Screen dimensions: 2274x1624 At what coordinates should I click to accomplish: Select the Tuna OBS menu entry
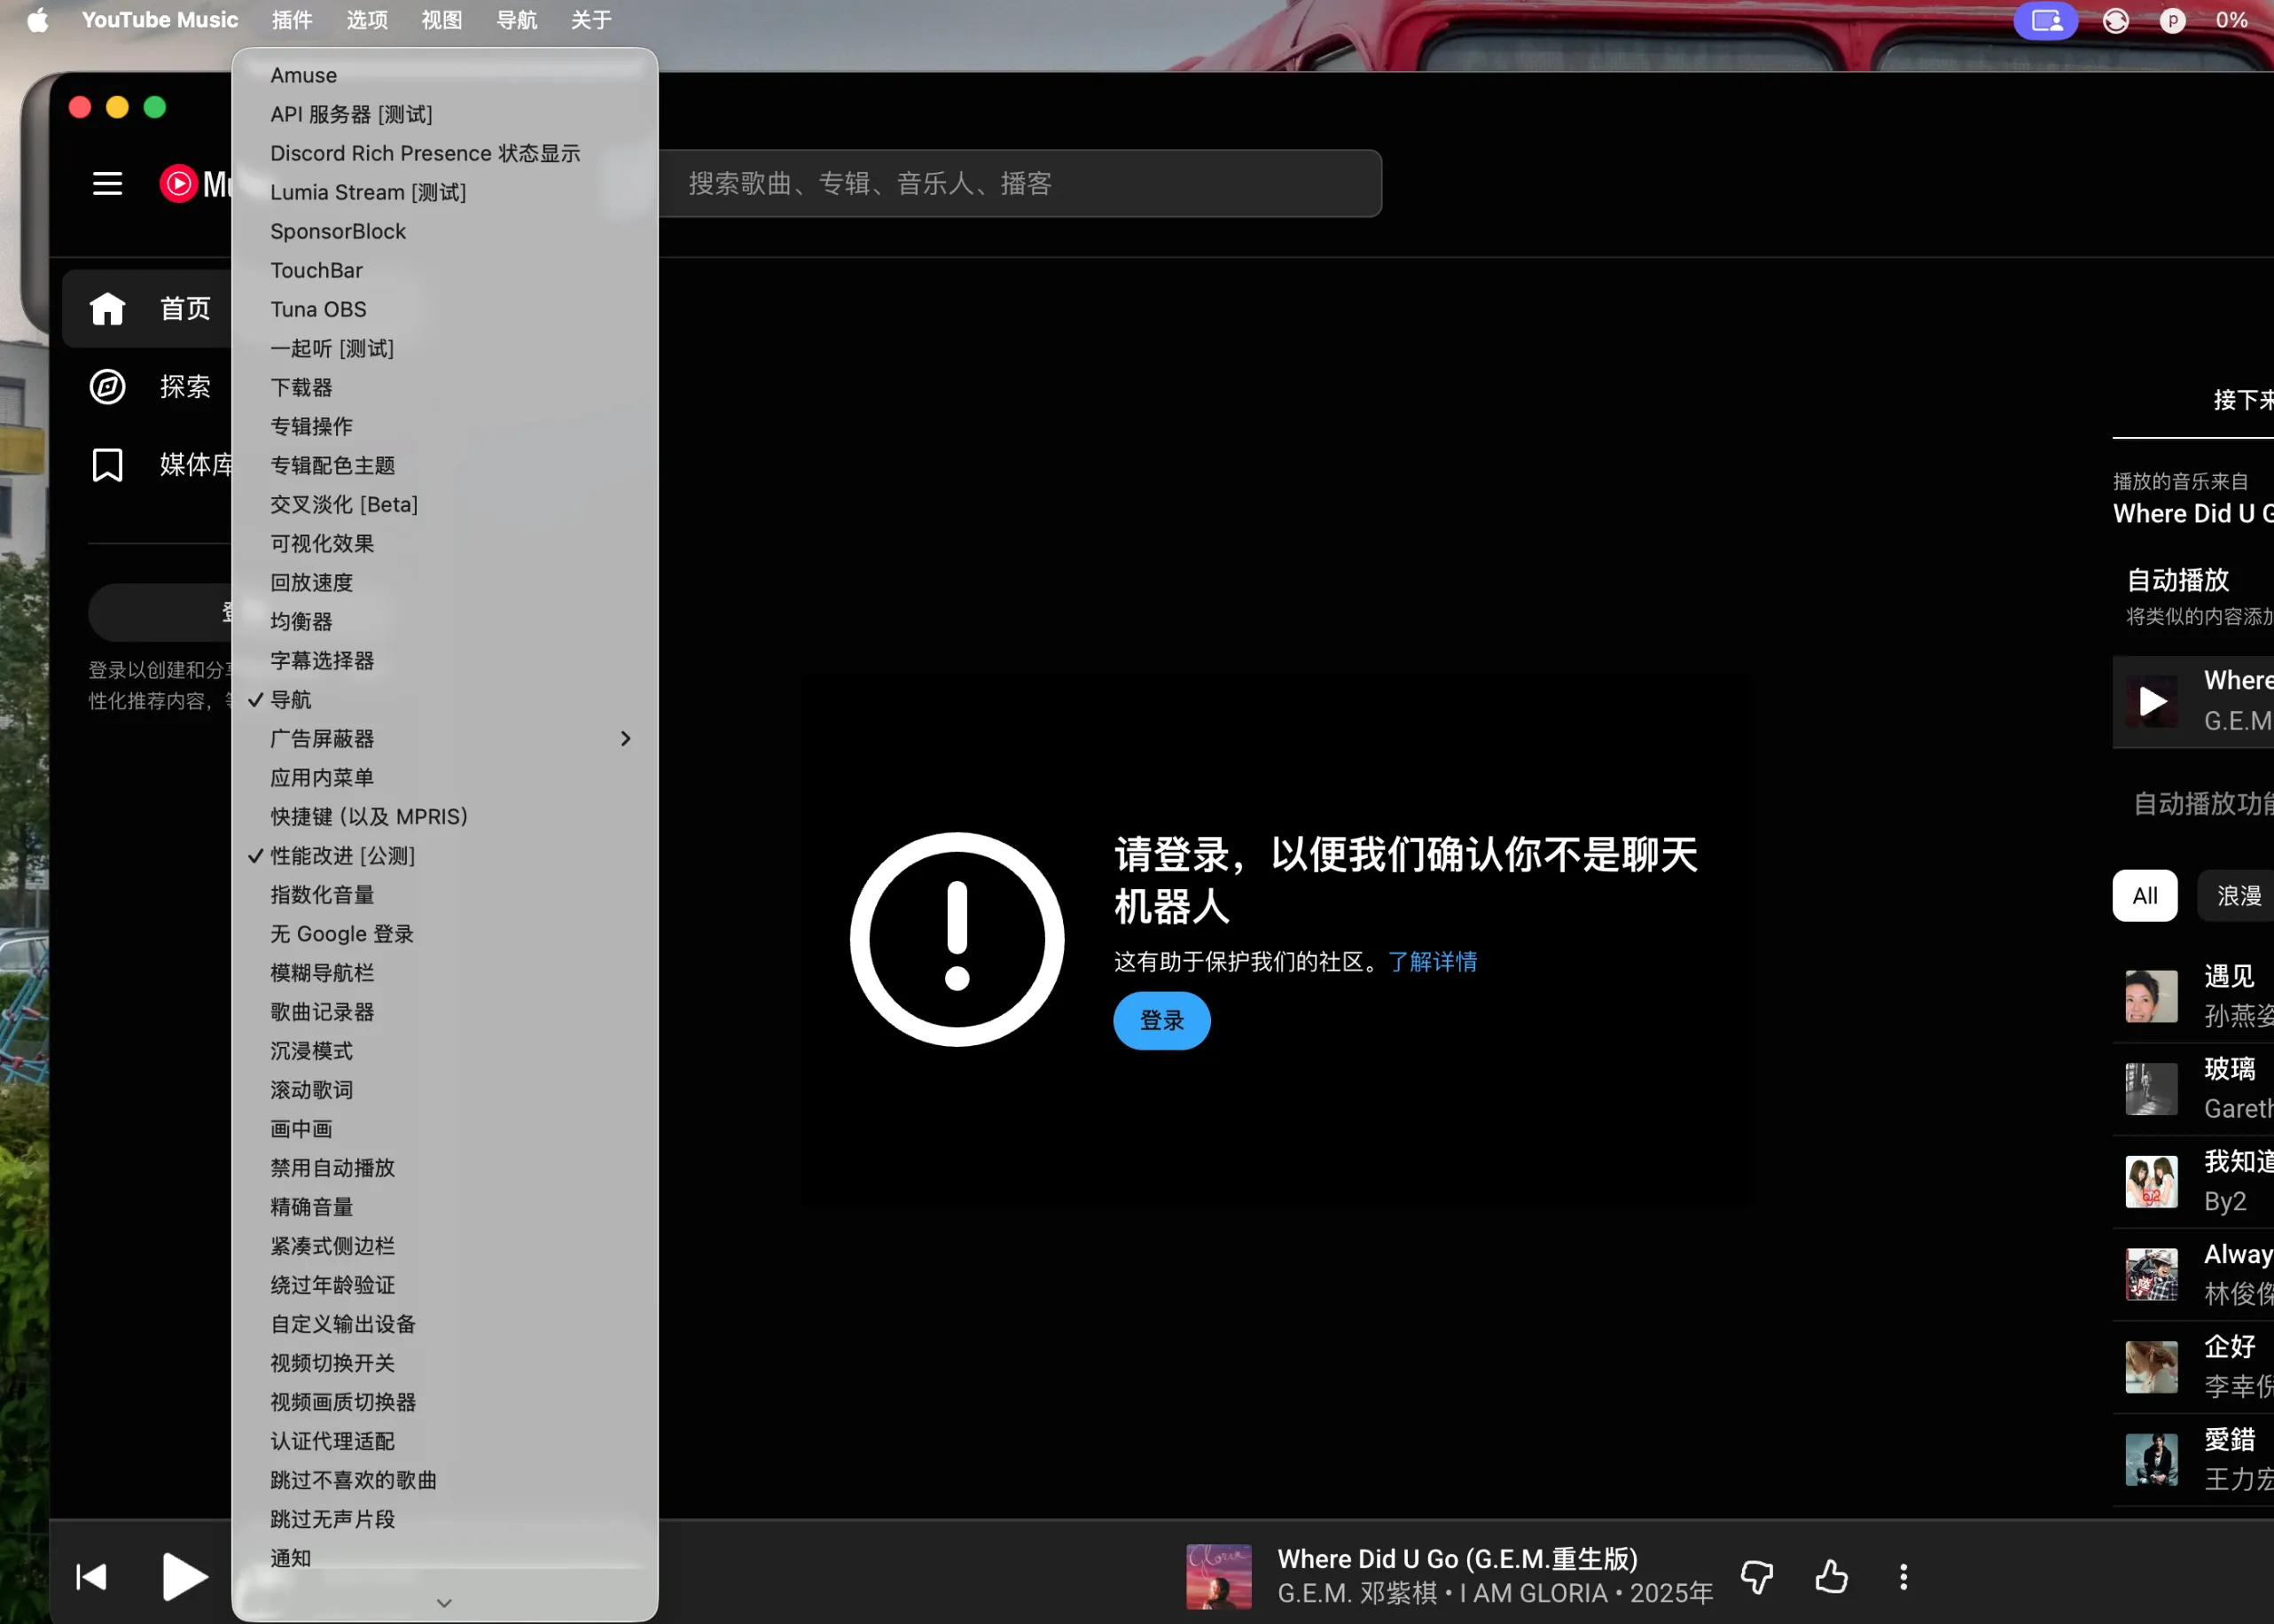[x=444, y=309]
